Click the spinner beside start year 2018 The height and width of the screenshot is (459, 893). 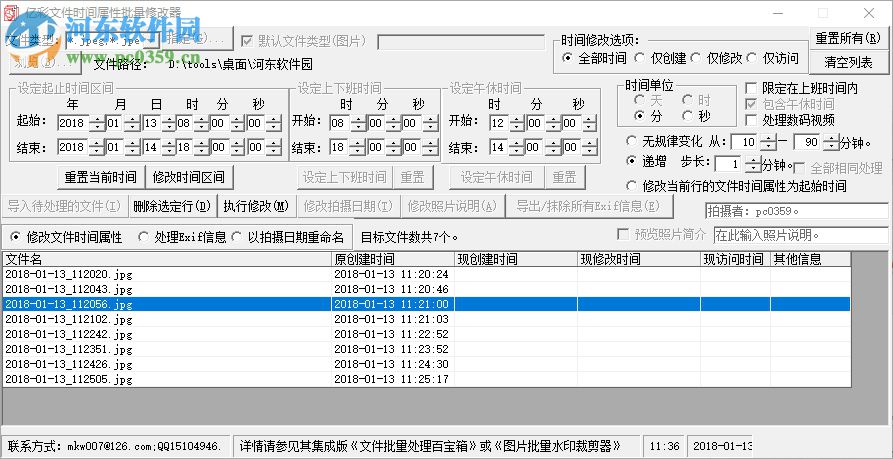click(x=96, y=123)
